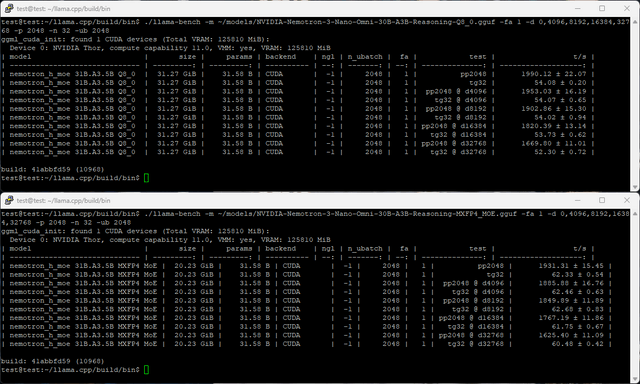Click the value '52.30 ± 0.72'
640x384 pixels.
(560, 152)
